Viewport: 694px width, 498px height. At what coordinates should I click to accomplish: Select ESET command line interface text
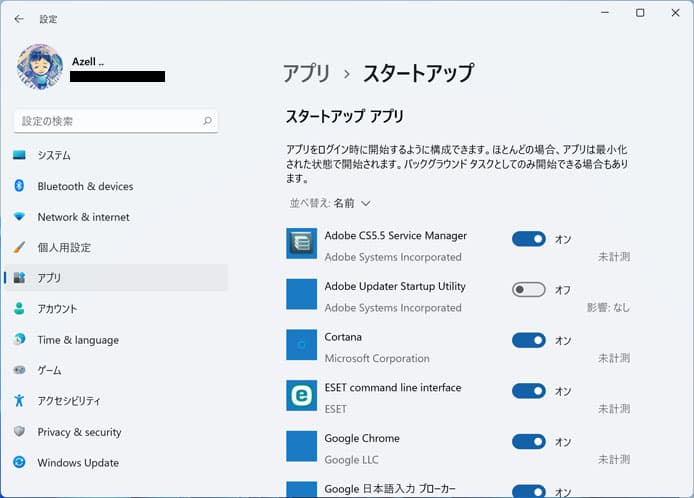point(393,388)
